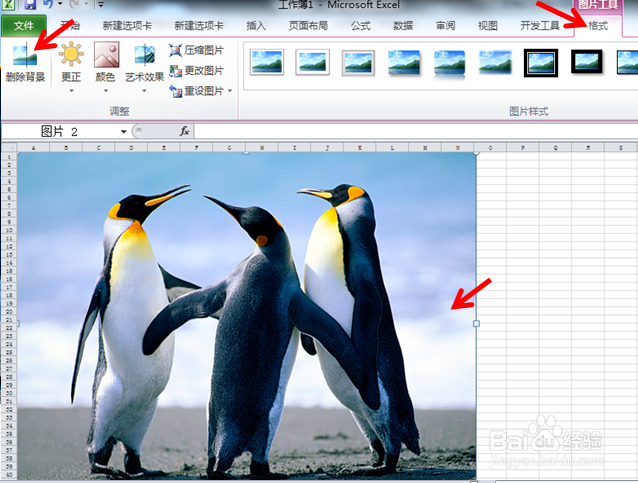Click into the formula bar field
Screen dimensions: 638x483
416,131
